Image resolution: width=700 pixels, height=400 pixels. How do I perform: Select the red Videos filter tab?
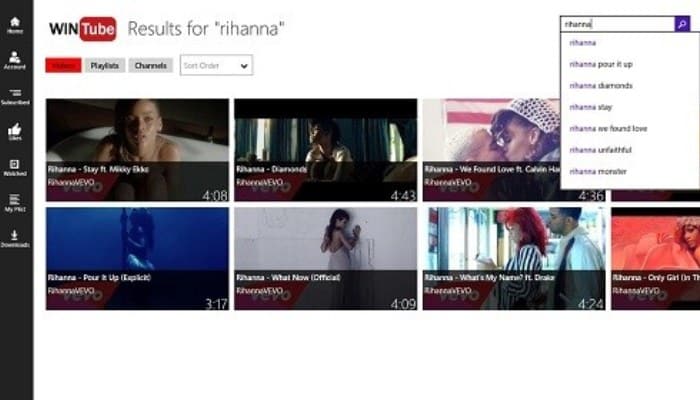(x=63, y=65)
